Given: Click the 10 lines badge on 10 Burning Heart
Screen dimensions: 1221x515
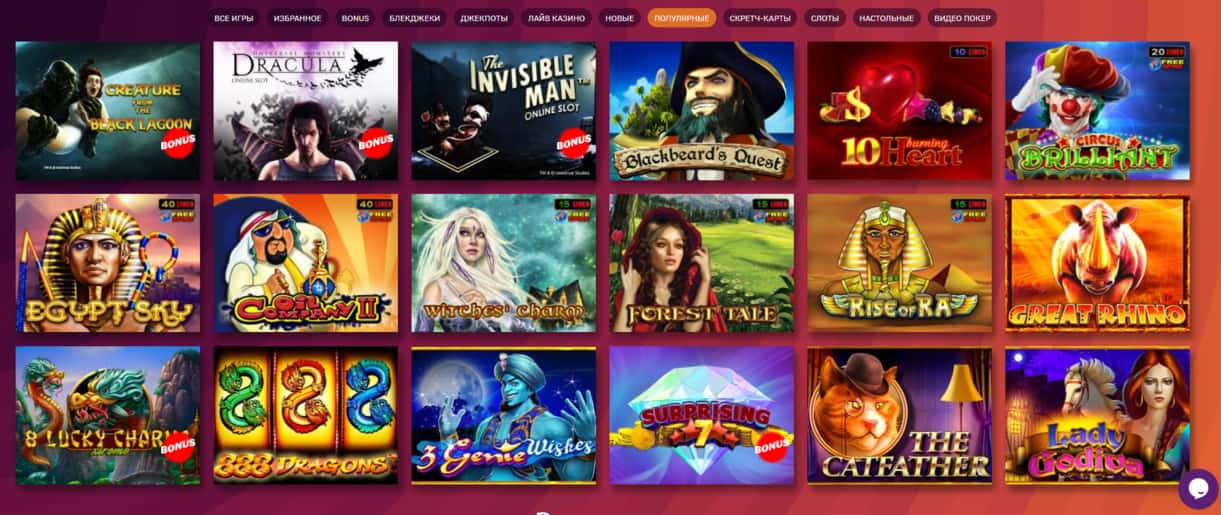Looking at the screenshot, I should pyautogui.click(x=965, y=50).
